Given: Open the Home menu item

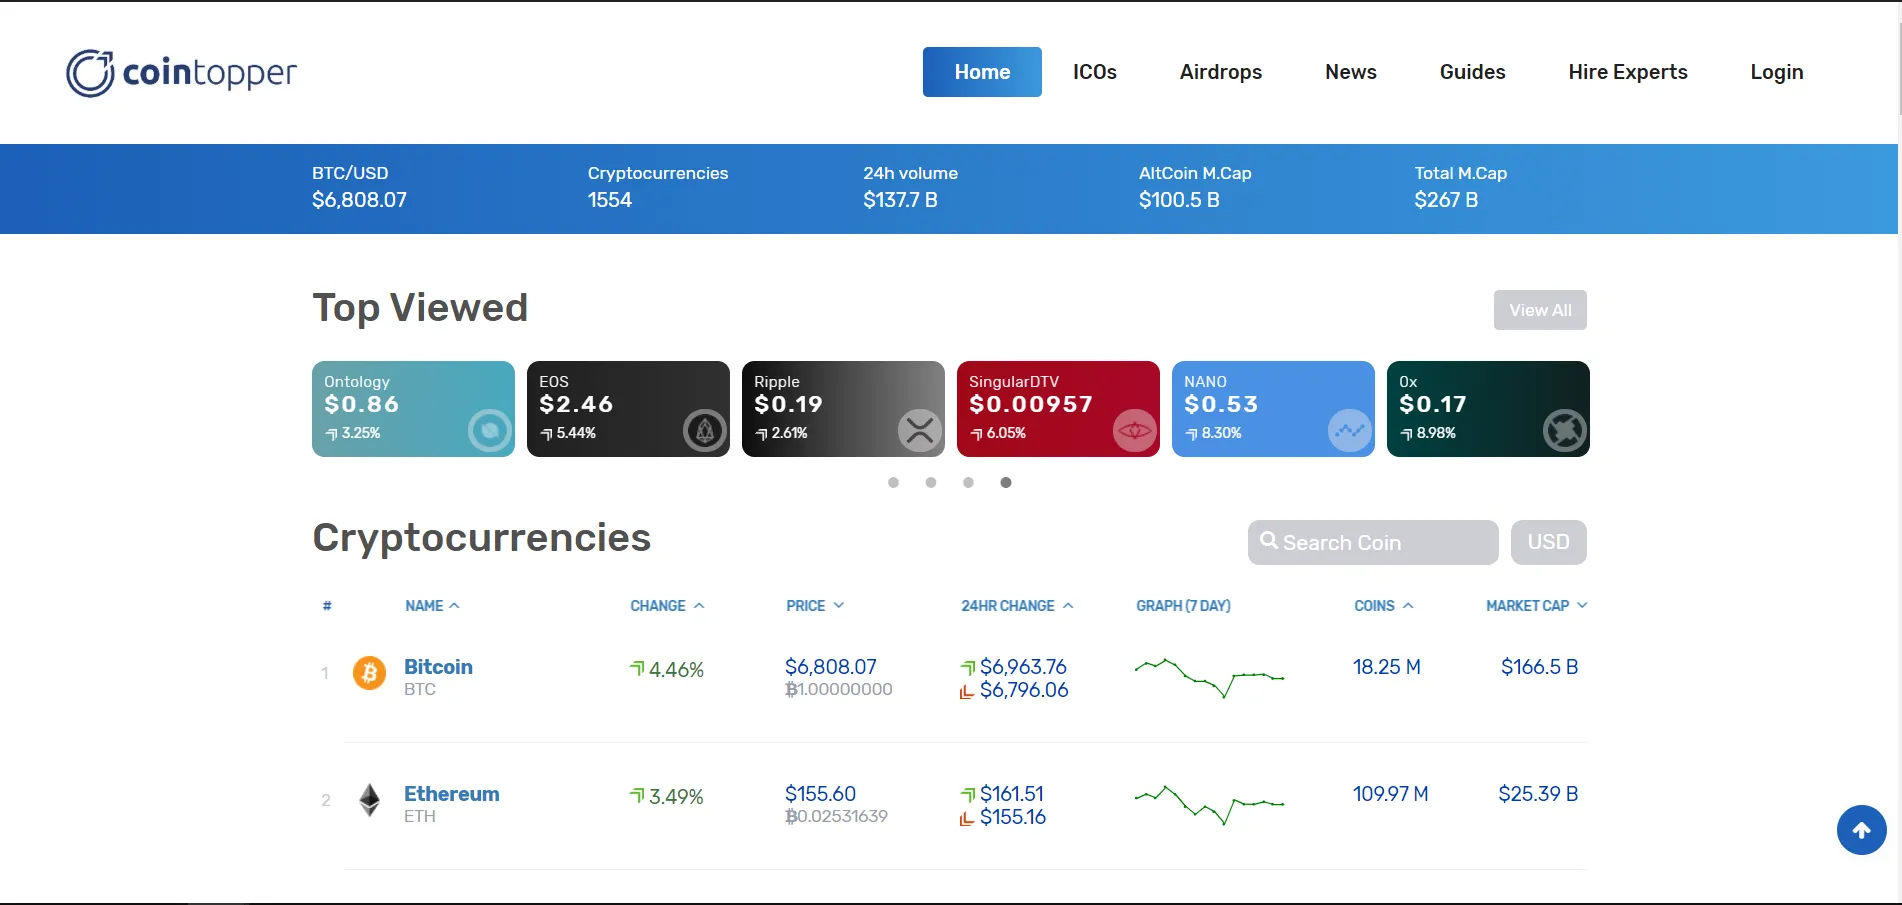Looking at the screenshot, I should (982, 72).
